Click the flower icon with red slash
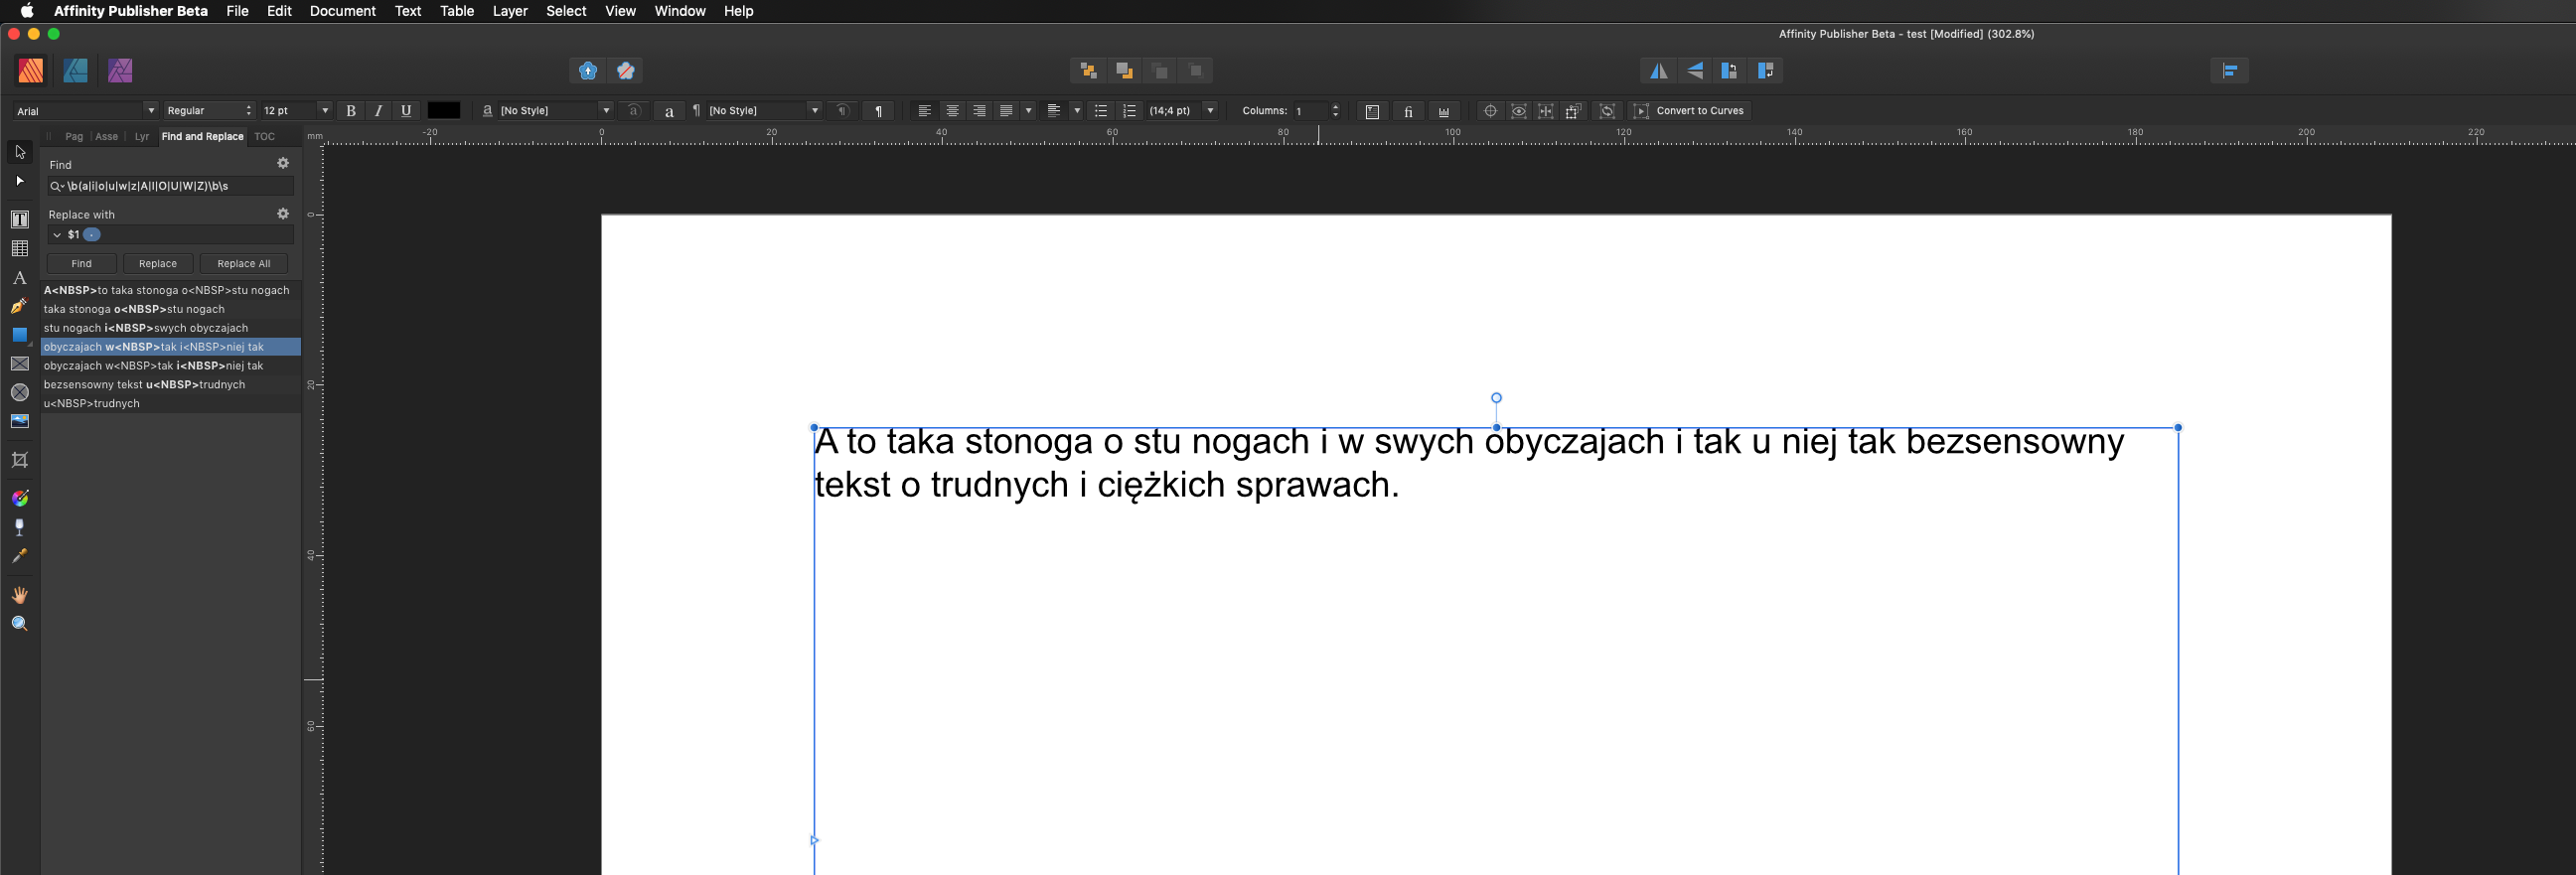This screenshot has width=2576, height=875. click(626, 70)
